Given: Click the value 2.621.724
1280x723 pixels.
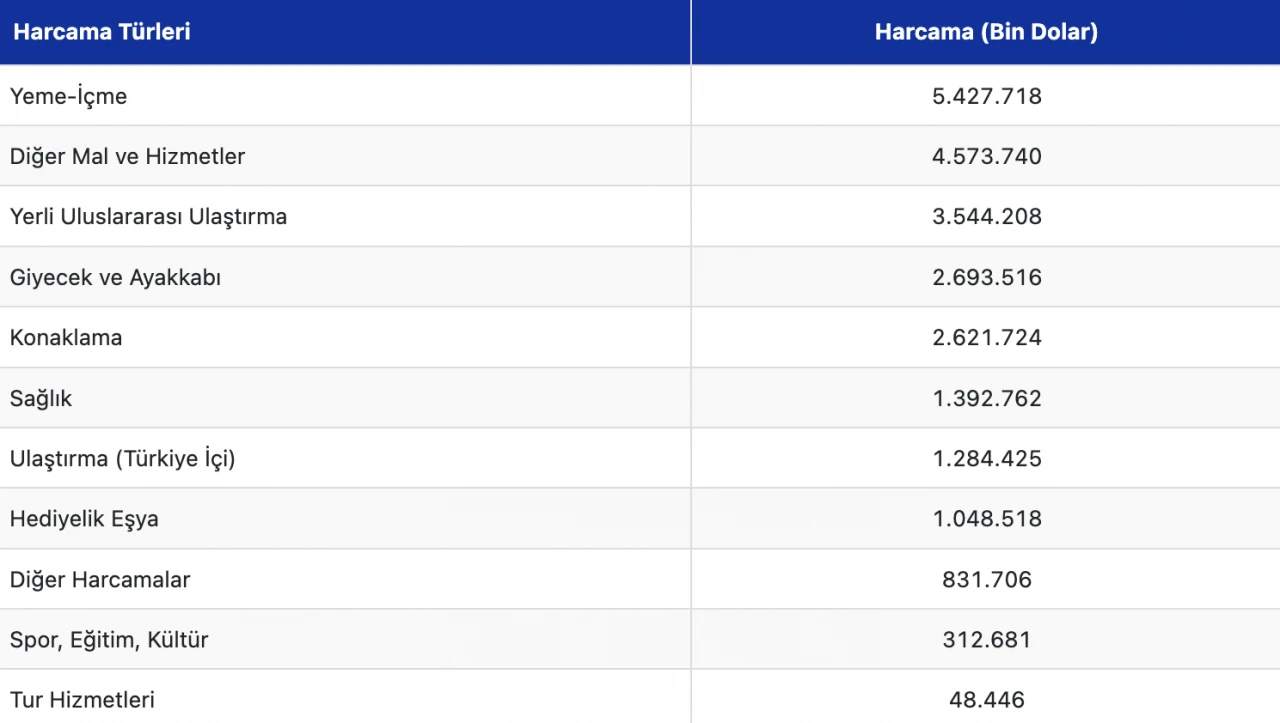Looking at the screenshot, I should 987,338.
